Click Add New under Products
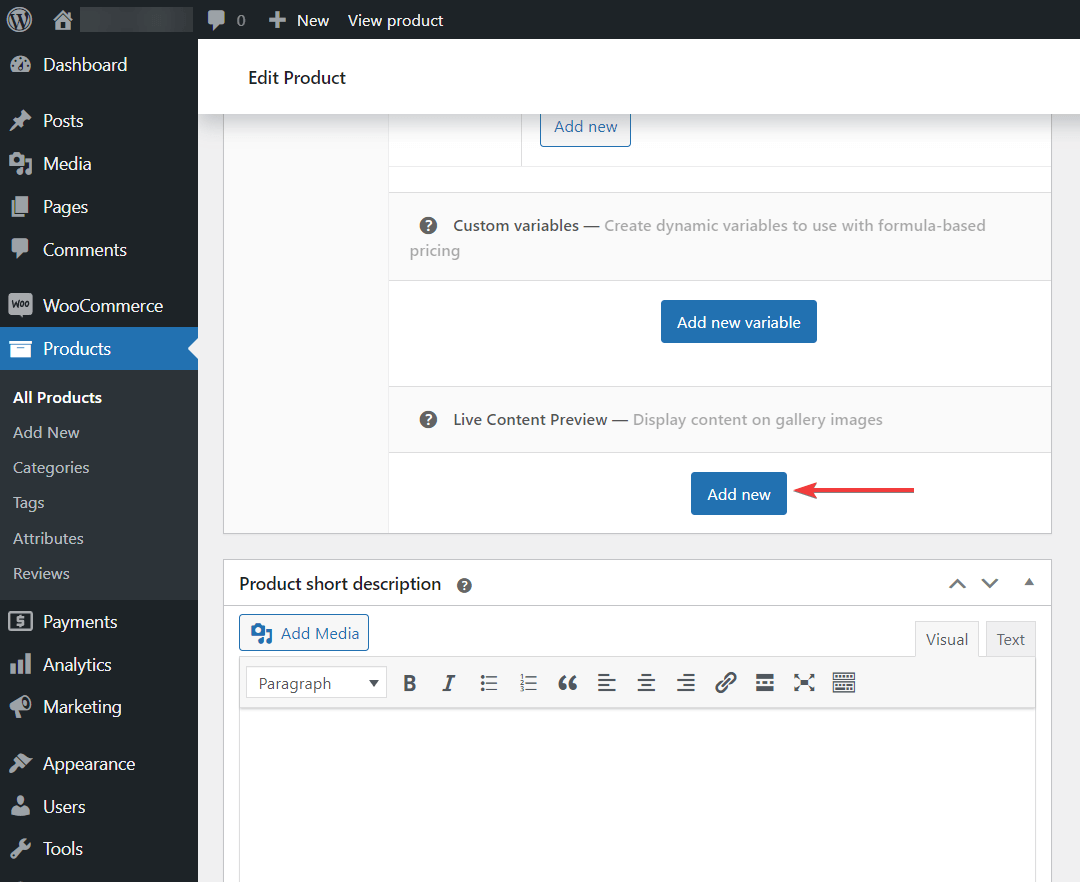1080x882 pixels. click(46, 432)
